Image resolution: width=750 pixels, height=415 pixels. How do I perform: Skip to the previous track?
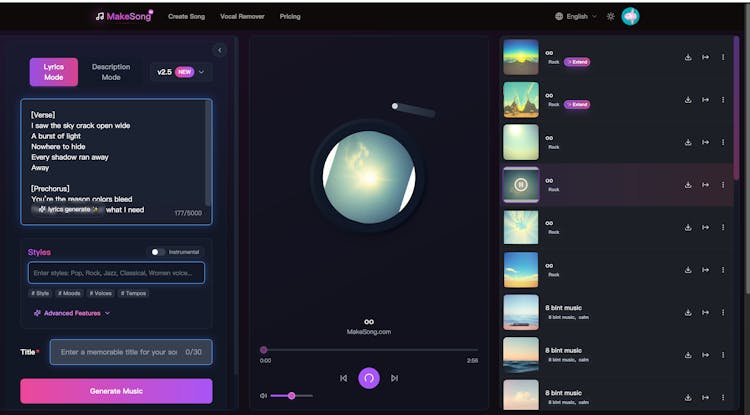[344, 378]
